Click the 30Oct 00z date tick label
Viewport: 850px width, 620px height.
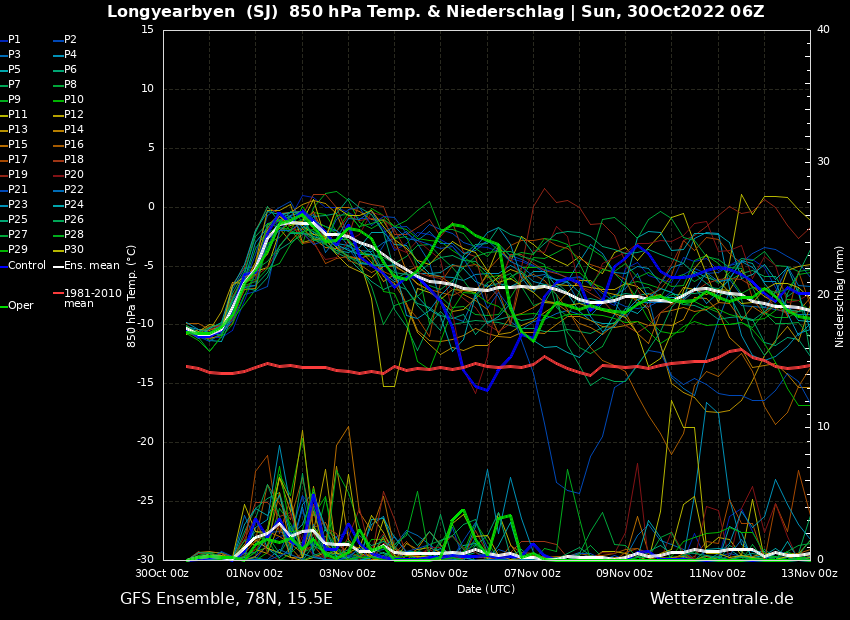click(x=162, y=574)
